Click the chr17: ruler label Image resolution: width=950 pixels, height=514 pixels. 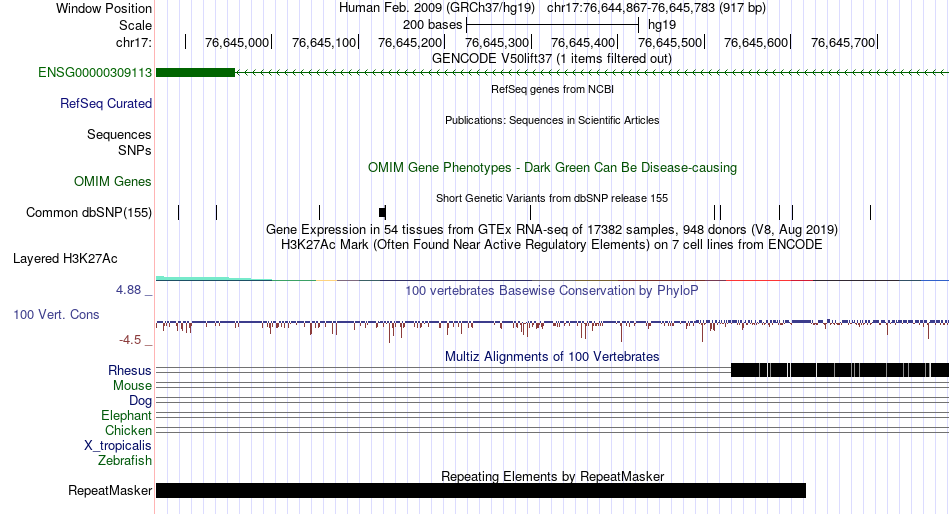pyautogui.click(x=134, y=42)
